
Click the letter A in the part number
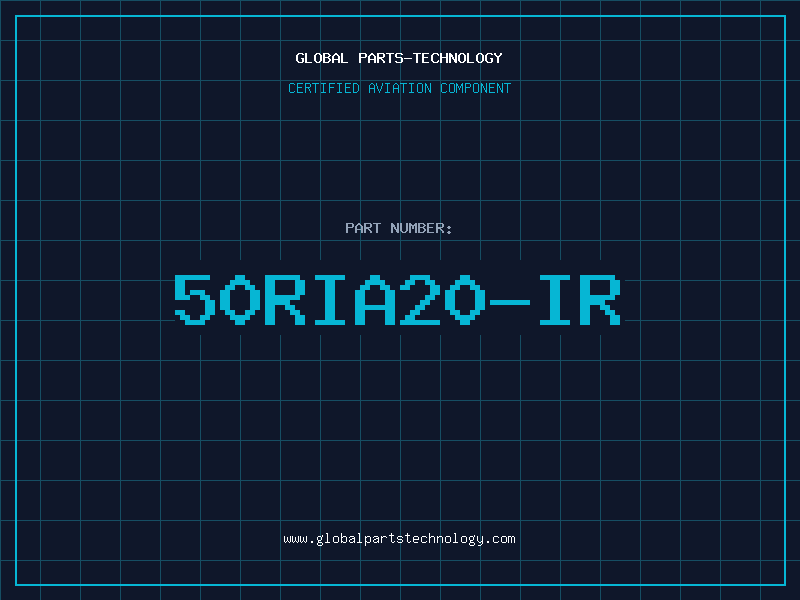[x=376, y=299]
